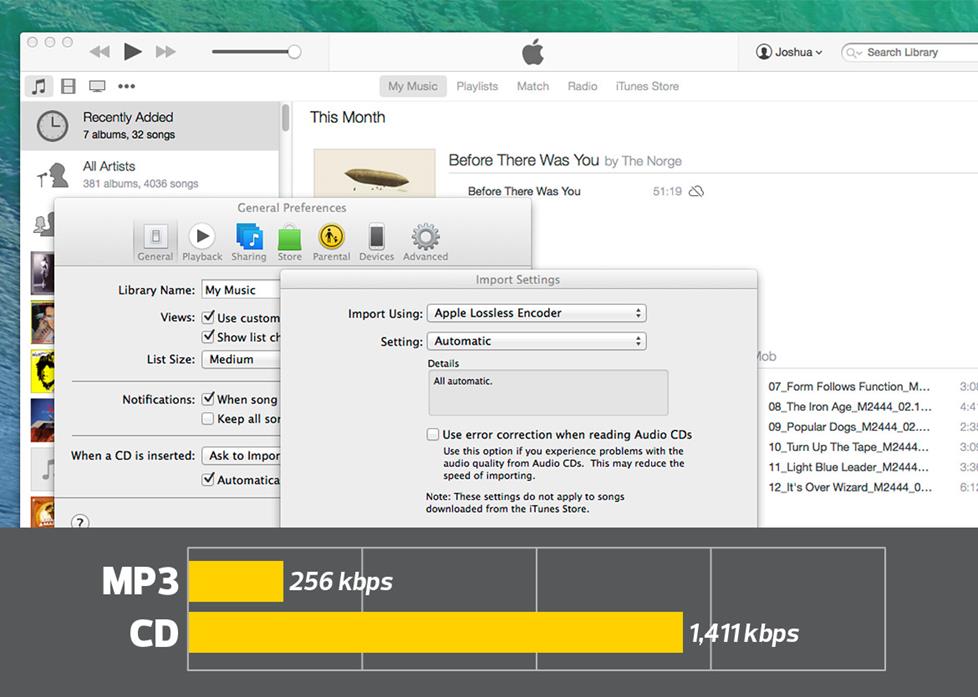Select the Before There Was You track row
The height and width of the screenshot is (697, 978).
[x=586, y=191]
